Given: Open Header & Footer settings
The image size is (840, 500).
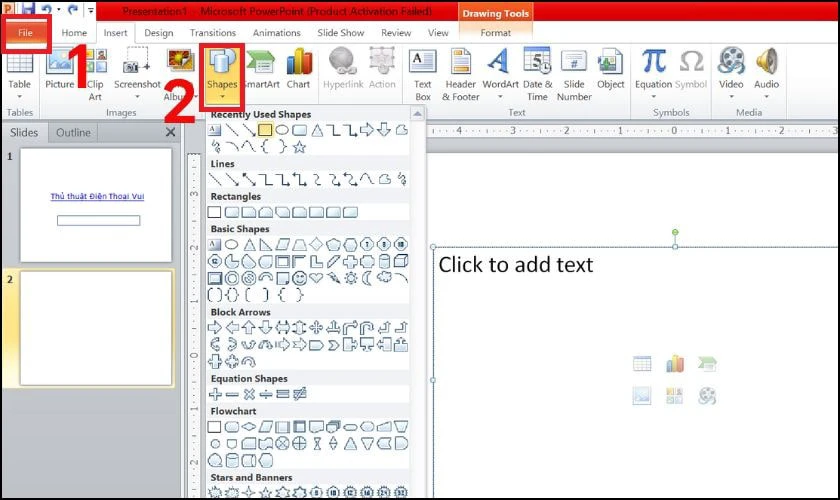Looking at the screenshot, I should (461, 75).
